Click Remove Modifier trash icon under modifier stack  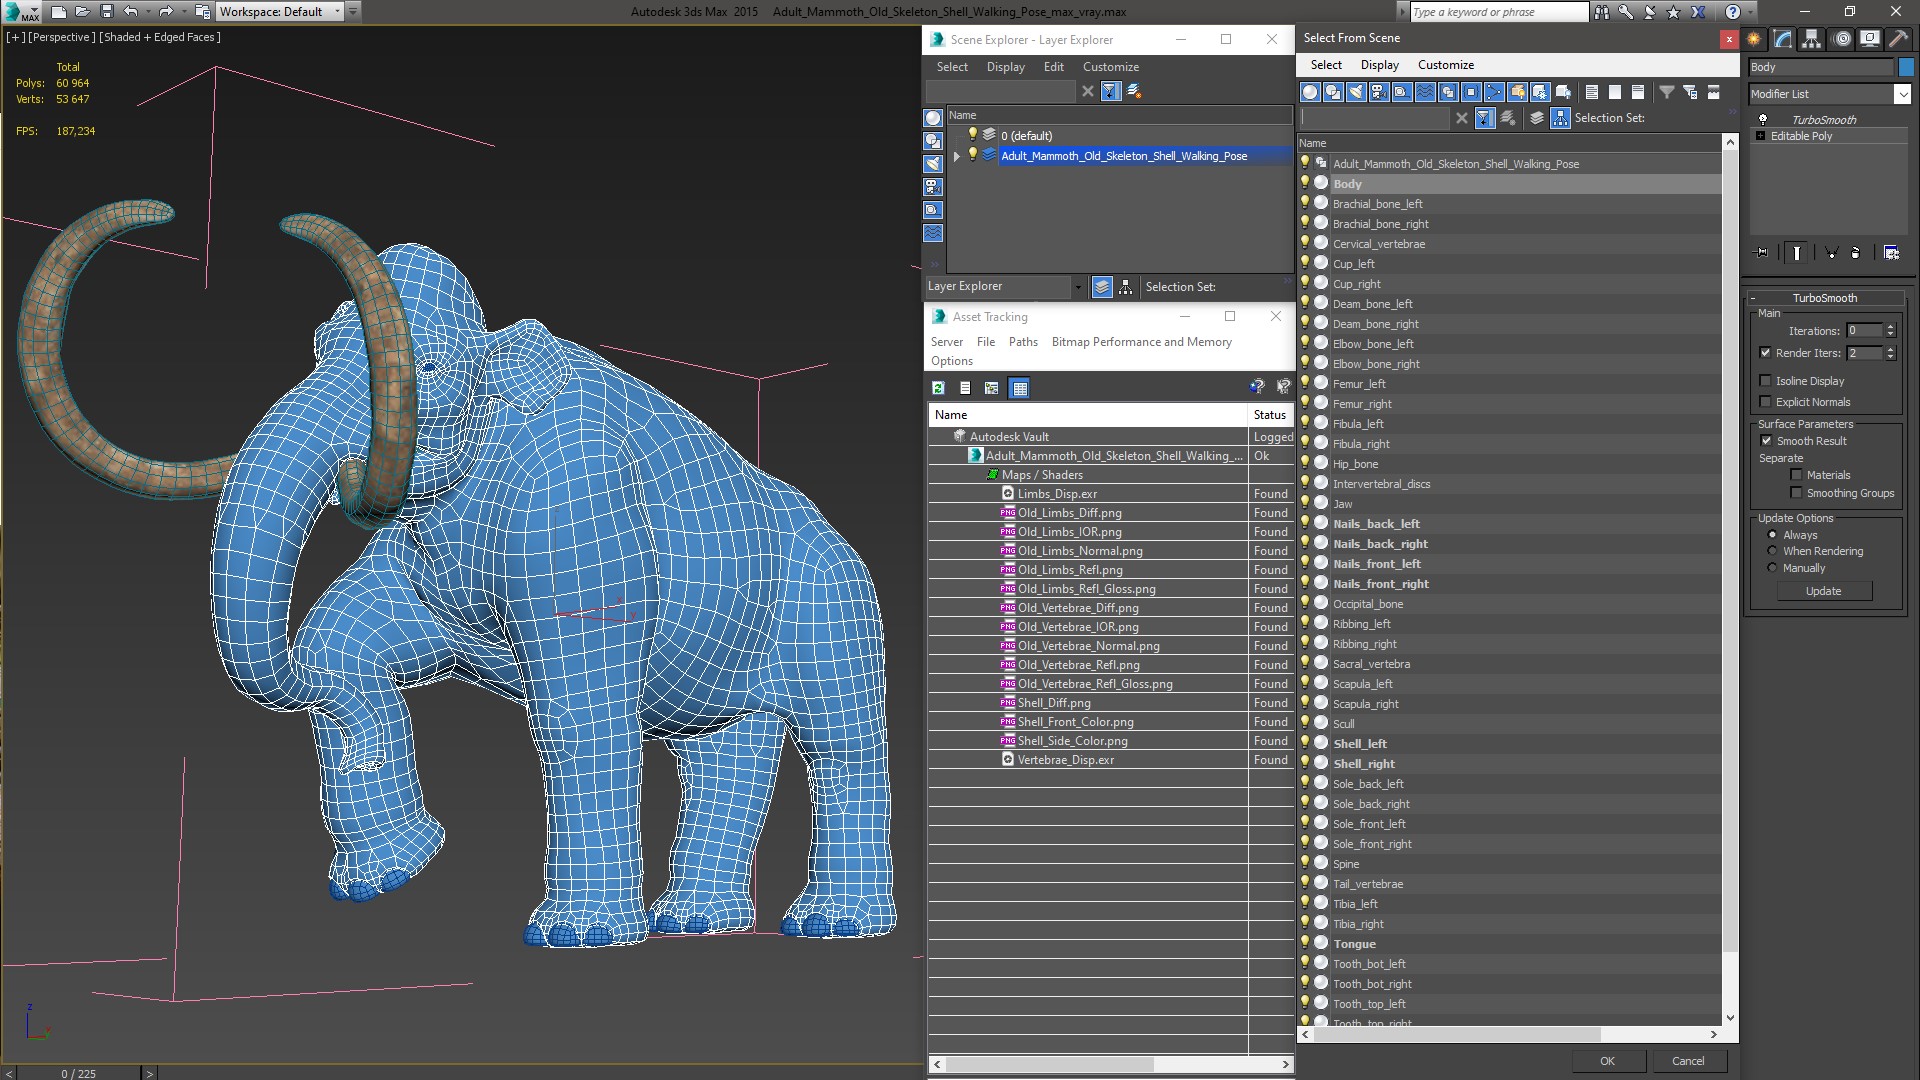click(1856, 253)
